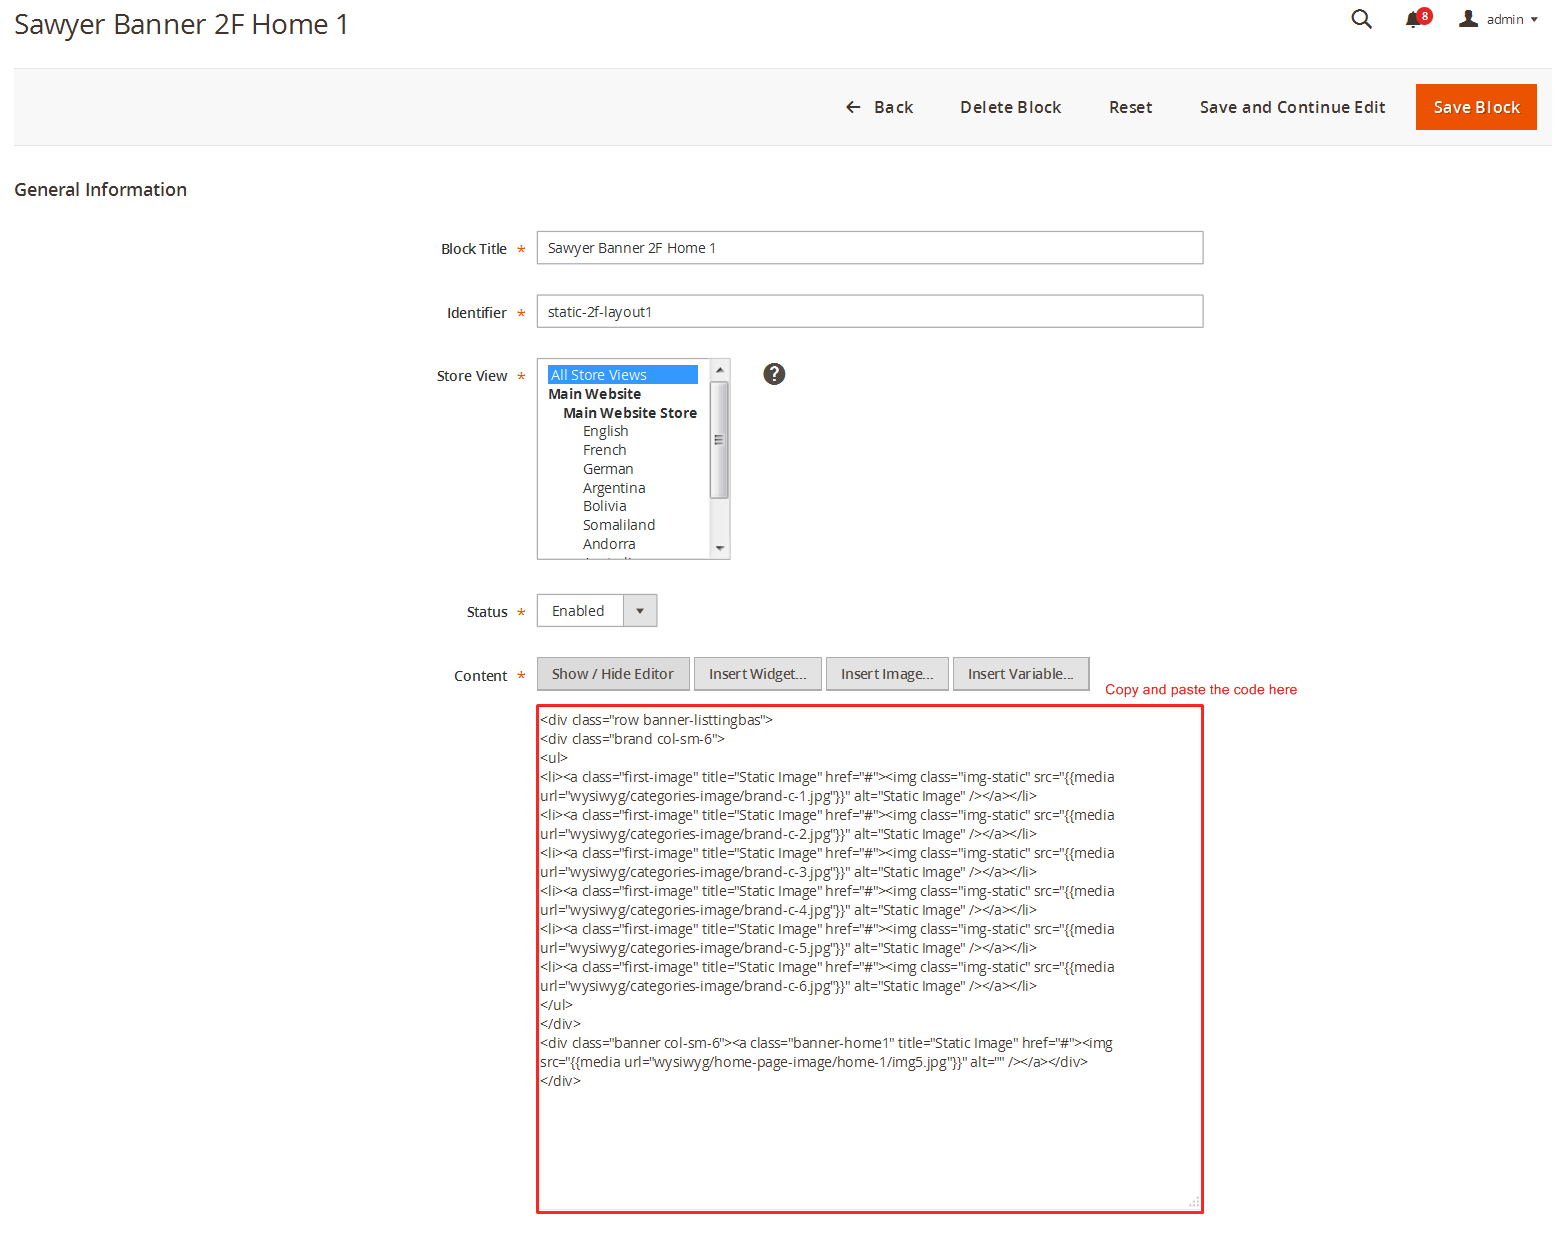Open the search magnifier icon
The width and height of the screenshot is (1568, 1252).
click(x=1361, y=19)
